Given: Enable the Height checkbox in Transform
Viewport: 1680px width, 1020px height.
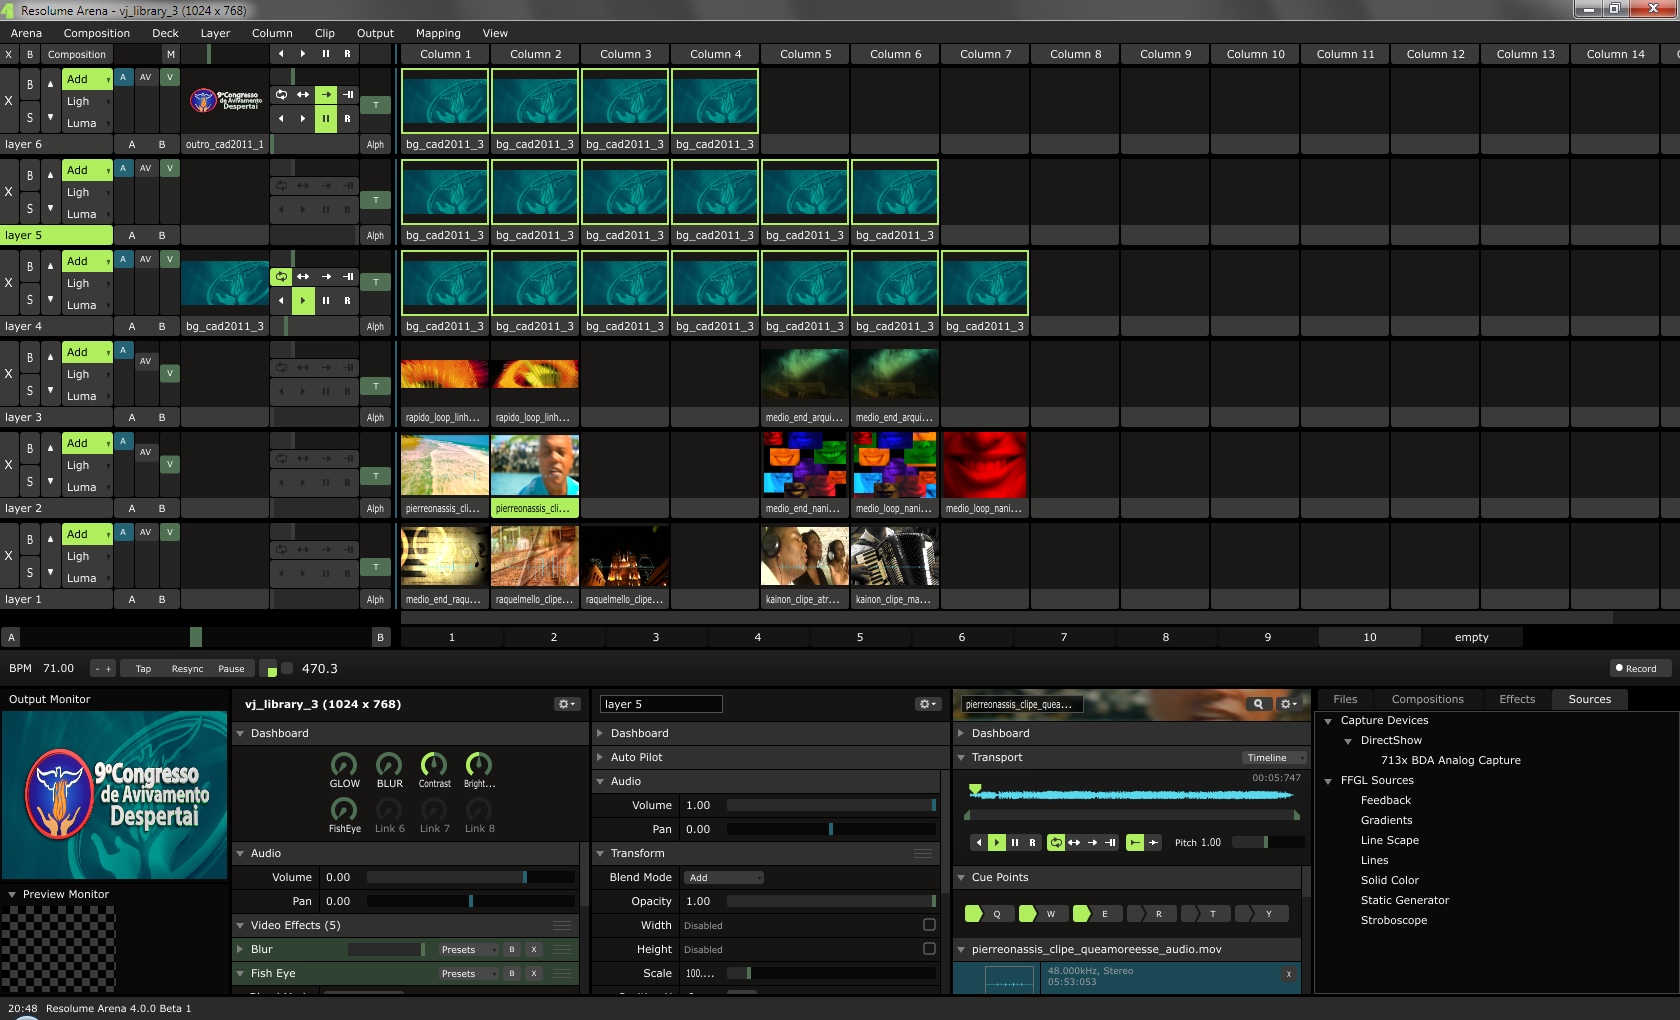Looking at the screenshot, I should (x=929, y=949).
